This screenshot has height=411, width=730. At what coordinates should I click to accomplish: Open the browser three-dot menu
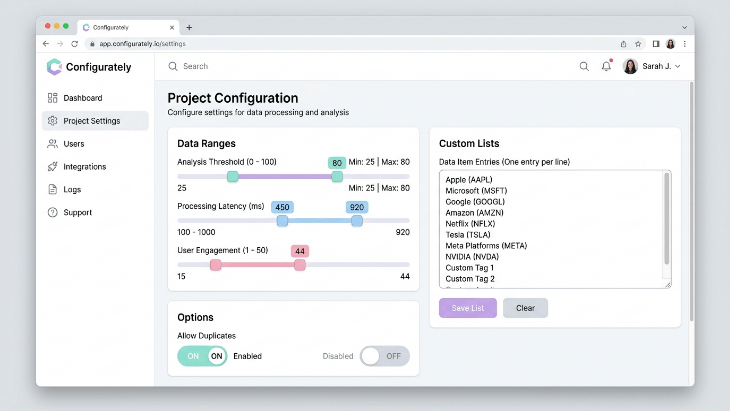684,44
